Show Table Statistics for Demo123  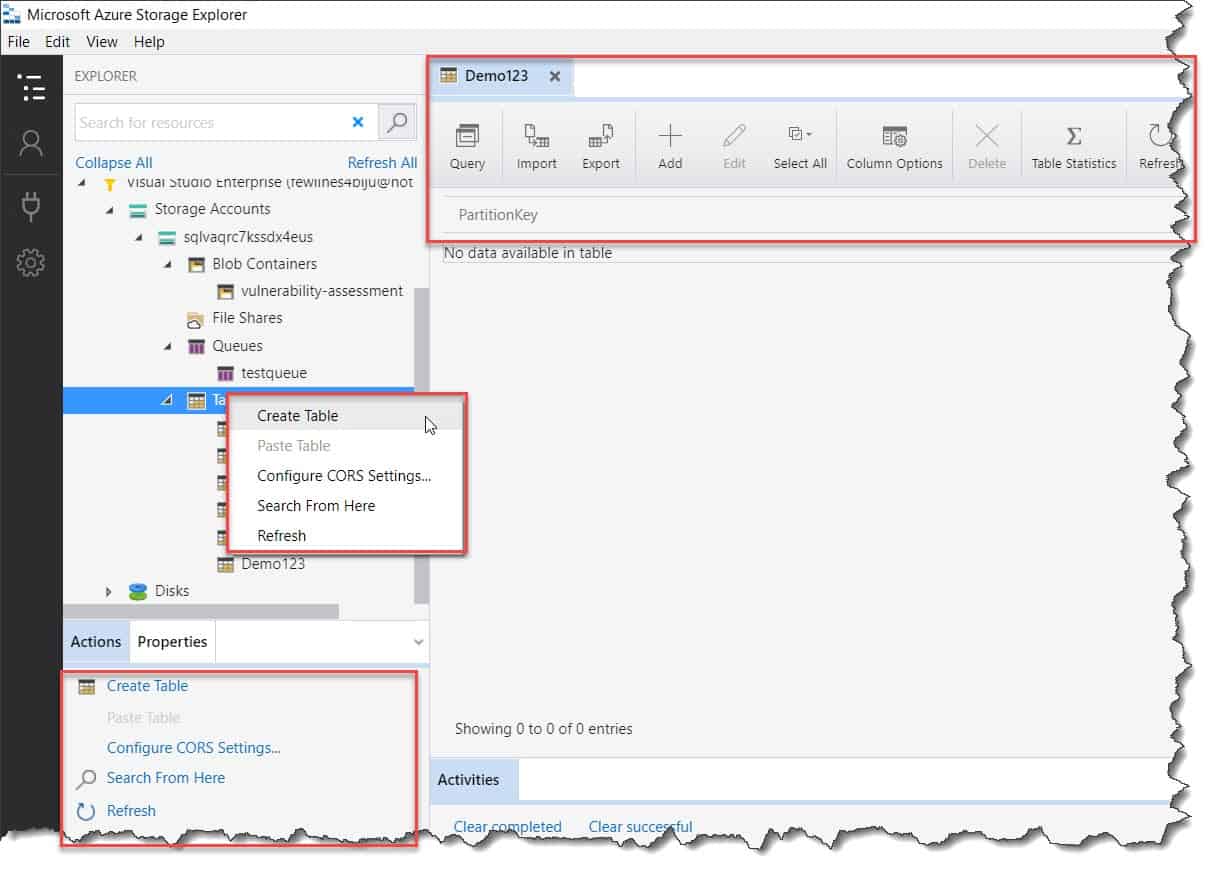[1073, 145]
